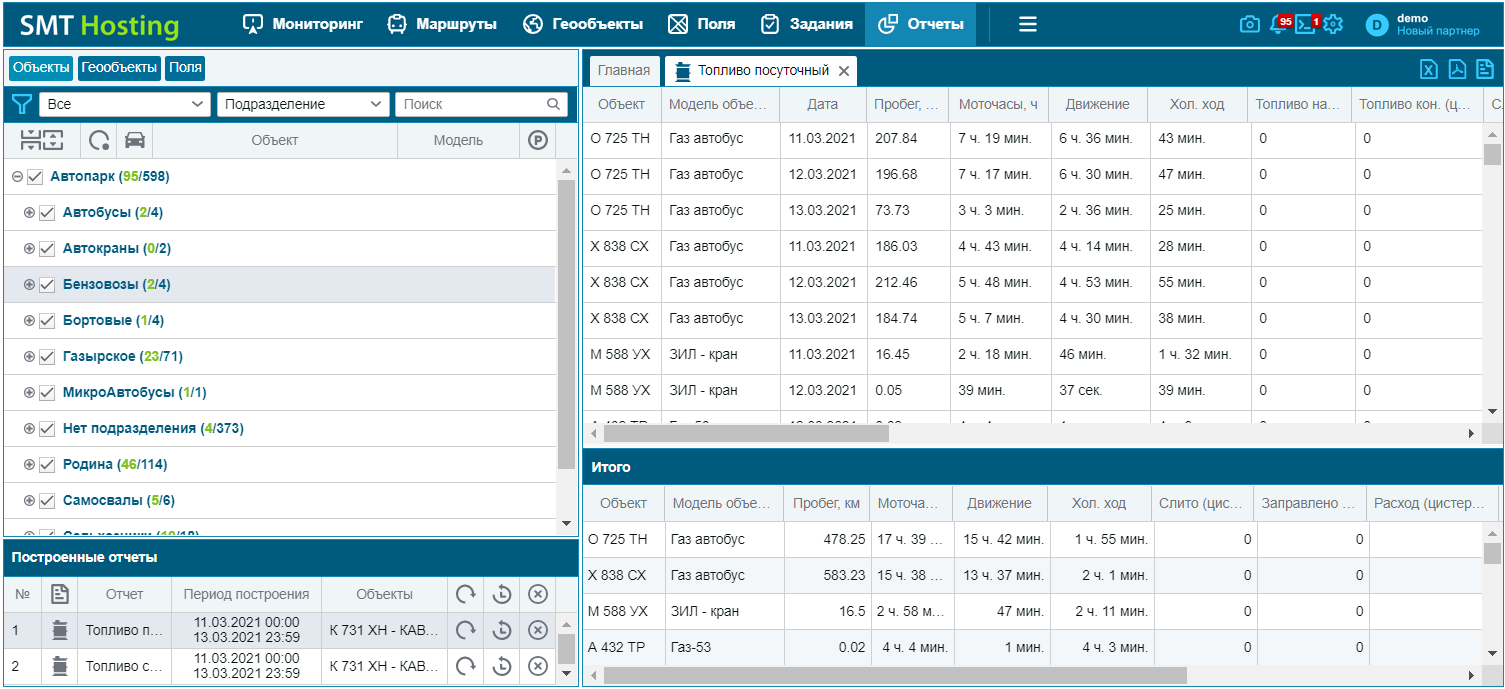This screenshot has width=1505, height=689.
Task: Open the Задания menu
Action: pos(807,24)
